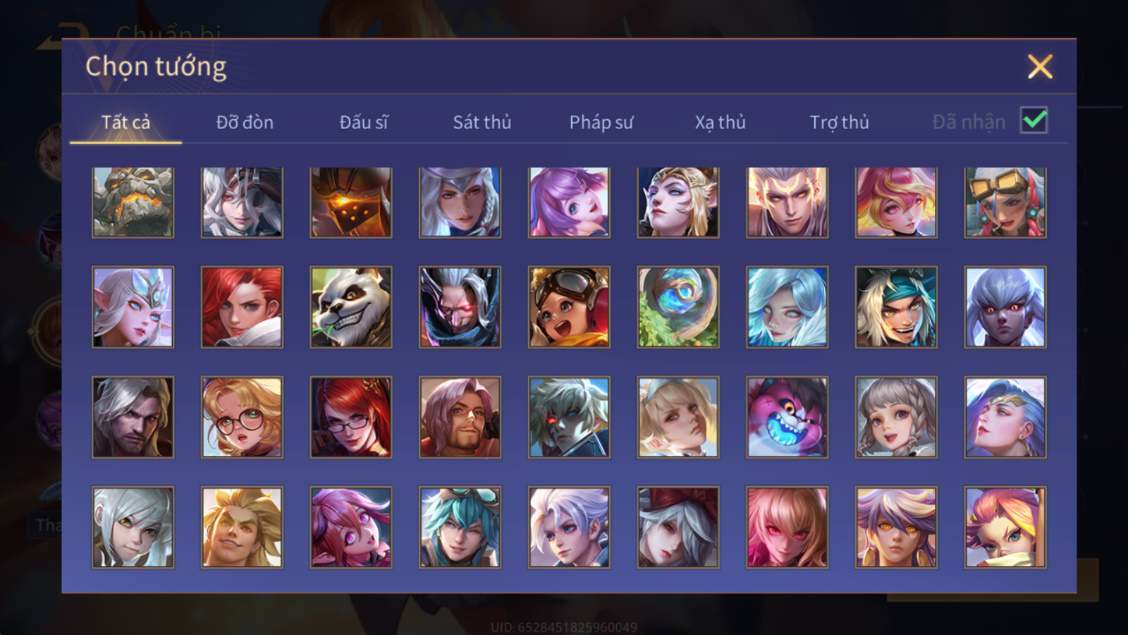Select the armored hero with glowing orange visor
The image size is (1128, 635).
tap(351, 202)
